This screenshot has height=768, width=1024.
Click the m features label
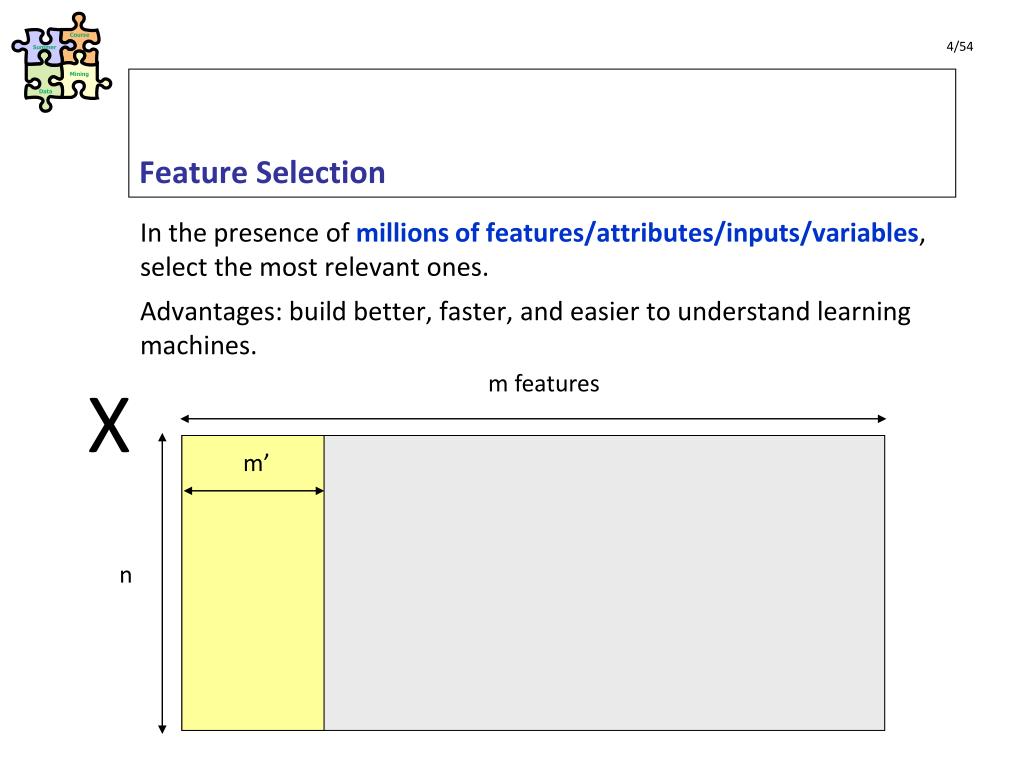click(x=543, y=383)
